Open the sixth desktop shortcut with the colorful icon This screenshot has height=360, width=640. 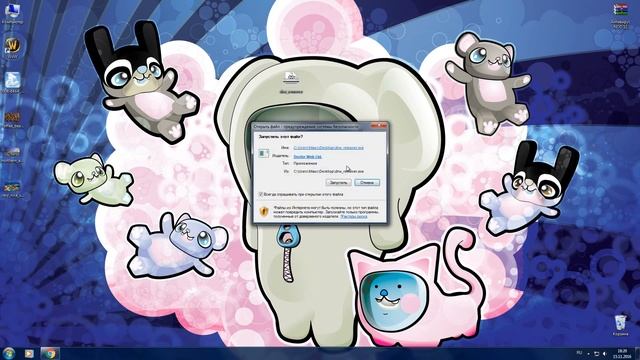pos(12,190)
